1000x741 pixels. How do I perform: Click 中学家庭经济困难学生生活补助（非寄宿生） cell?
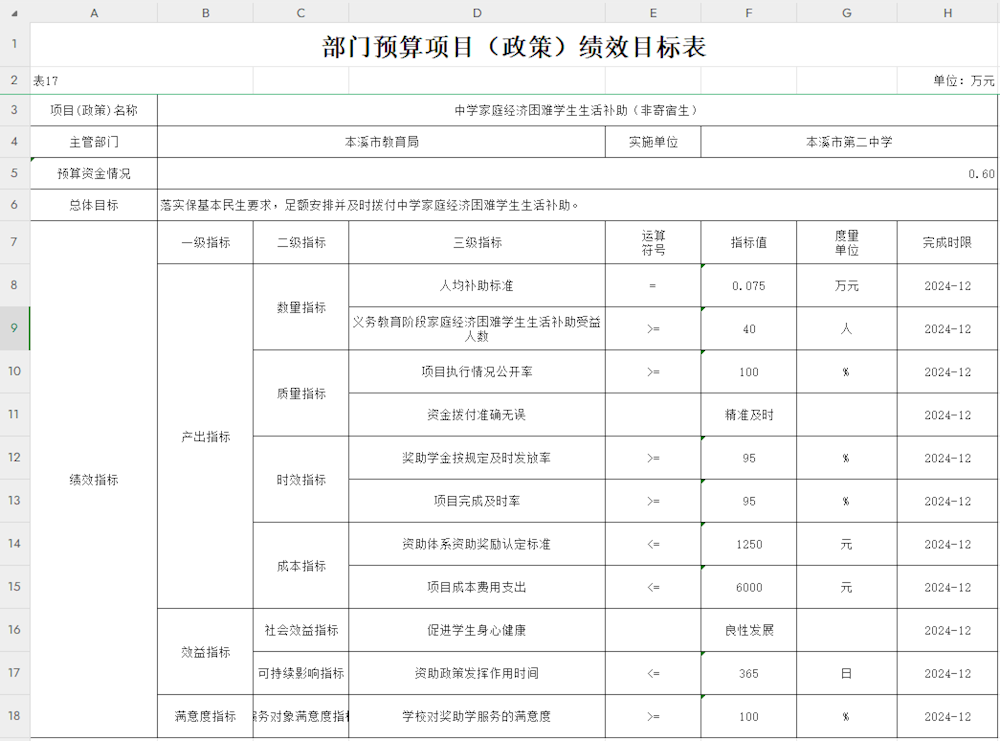[x=577, y=110]
